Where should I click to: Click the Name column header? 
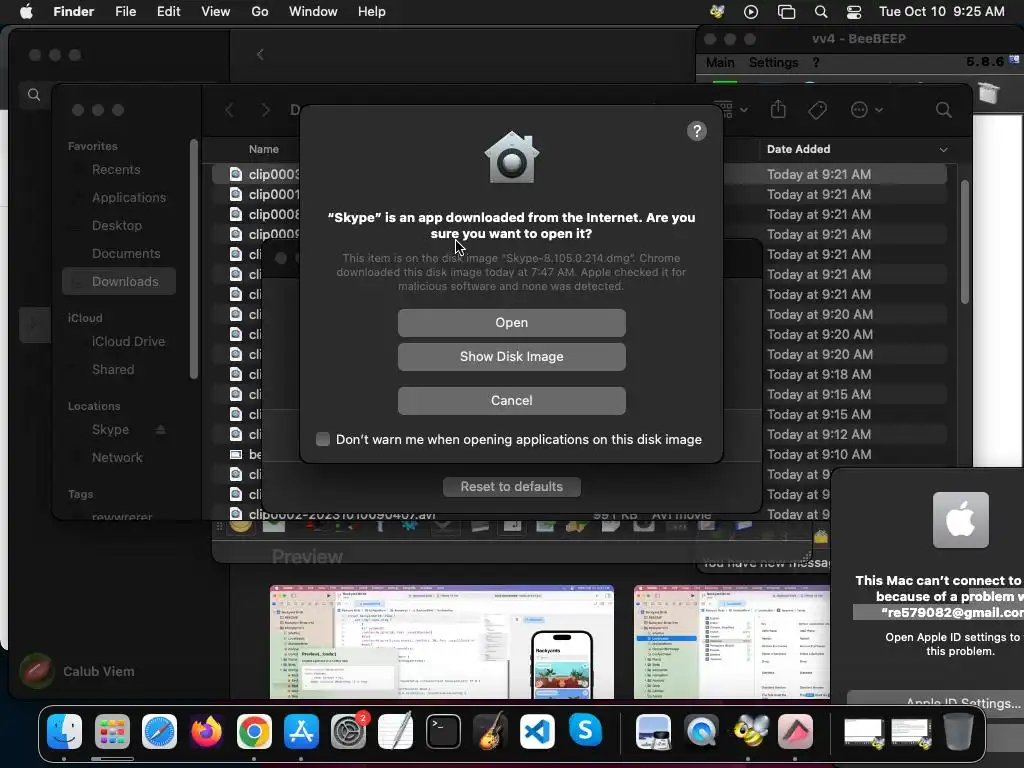(x=263, y=149)
